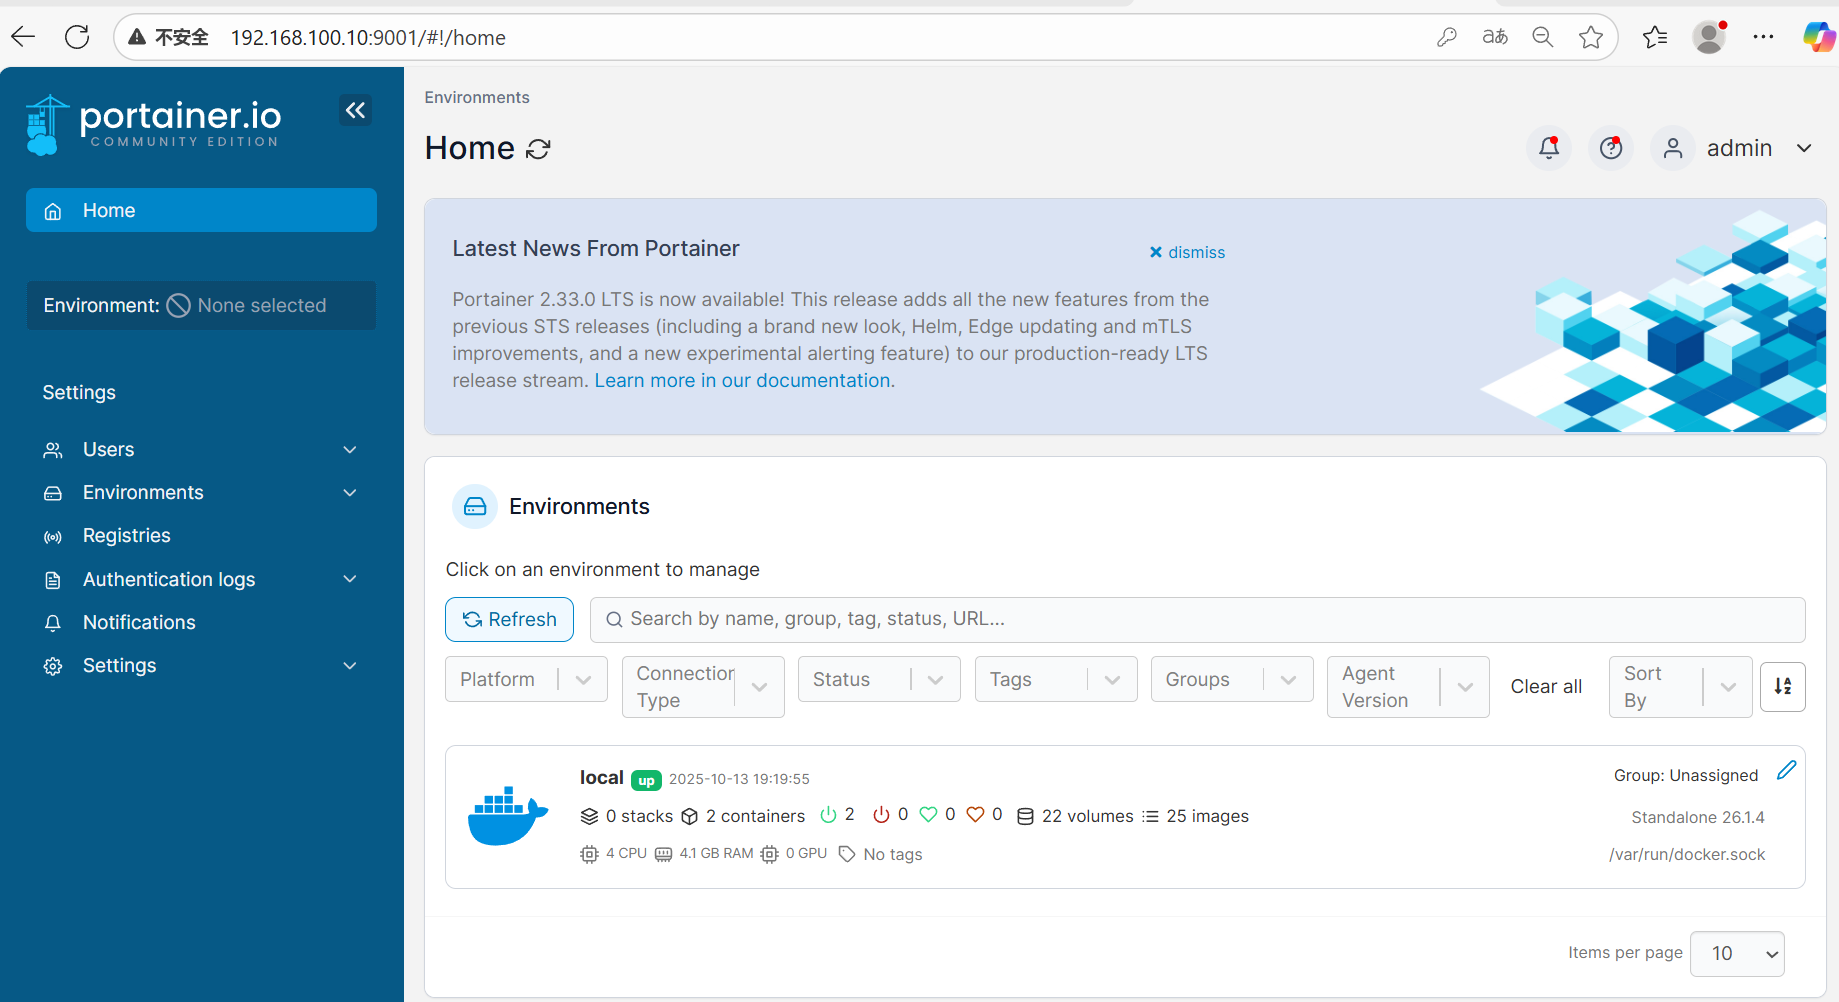Image resolution: width=1839 pixels, height=1002 pixels.
Task: Click the 22 volumes text
Action: (1087, 817)
